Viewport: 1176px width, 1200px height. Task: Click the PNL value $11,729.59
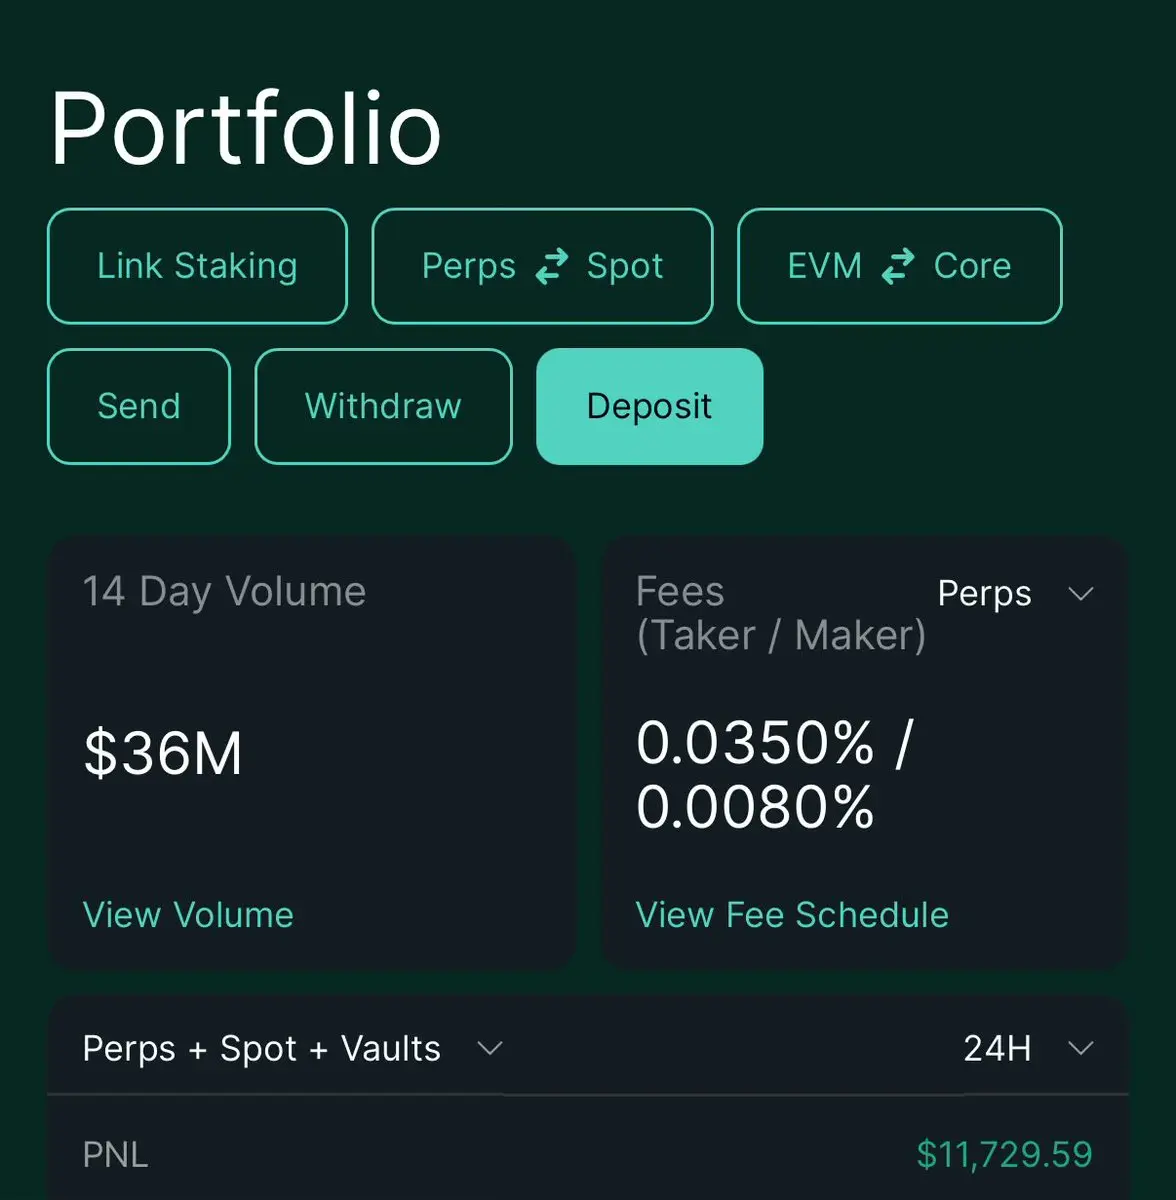[x=1004, y=1155]
